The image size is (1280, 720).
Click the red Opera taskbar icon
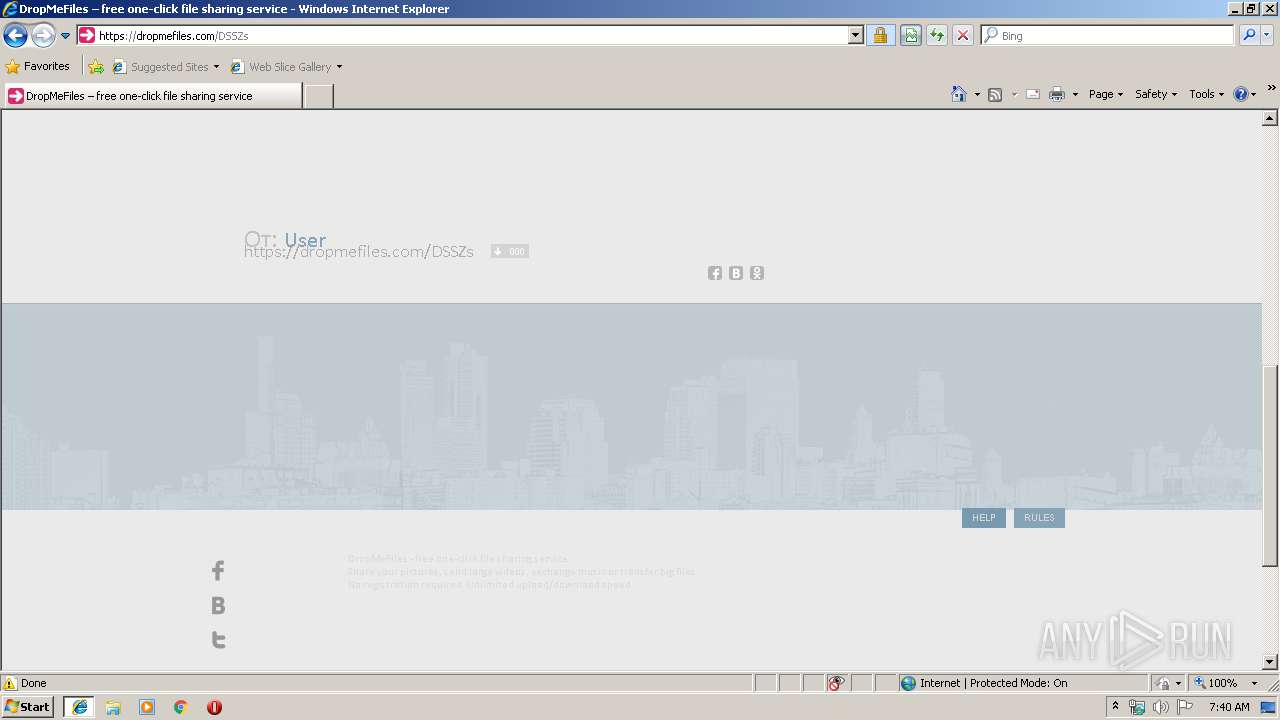coord(214,707)
